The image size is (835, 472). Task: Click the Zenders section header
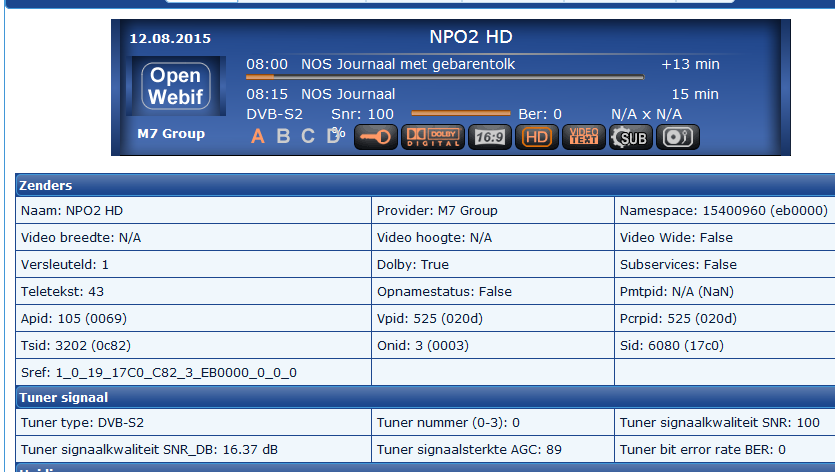[425, 185]
